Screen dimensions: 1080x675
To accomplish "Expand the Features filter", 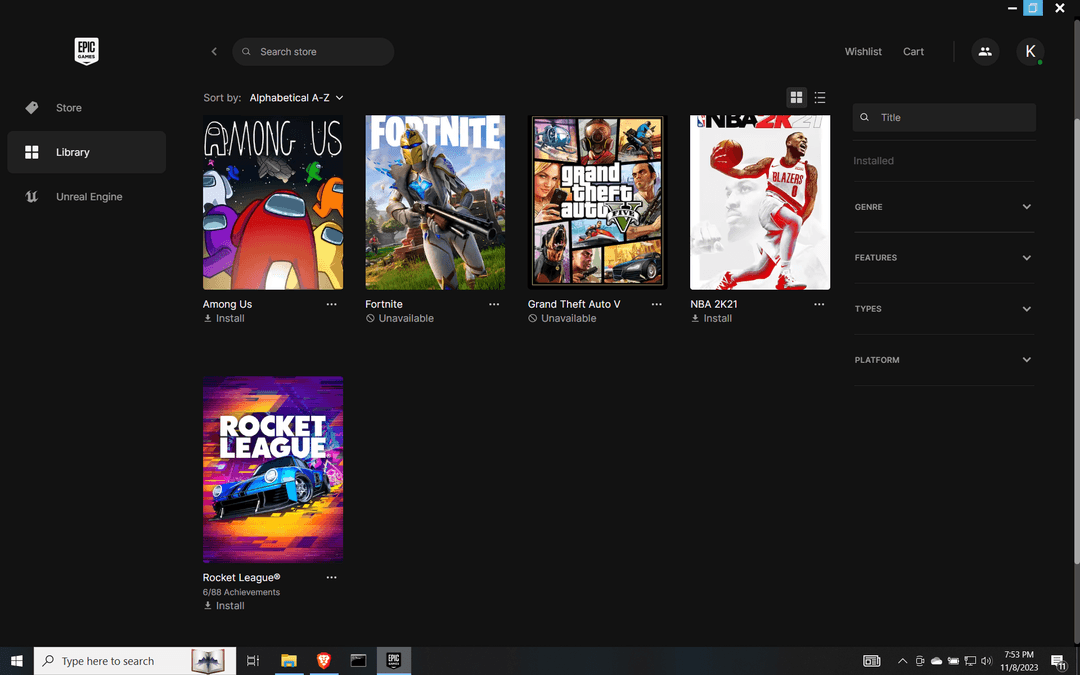I will [x=944, y=258].
